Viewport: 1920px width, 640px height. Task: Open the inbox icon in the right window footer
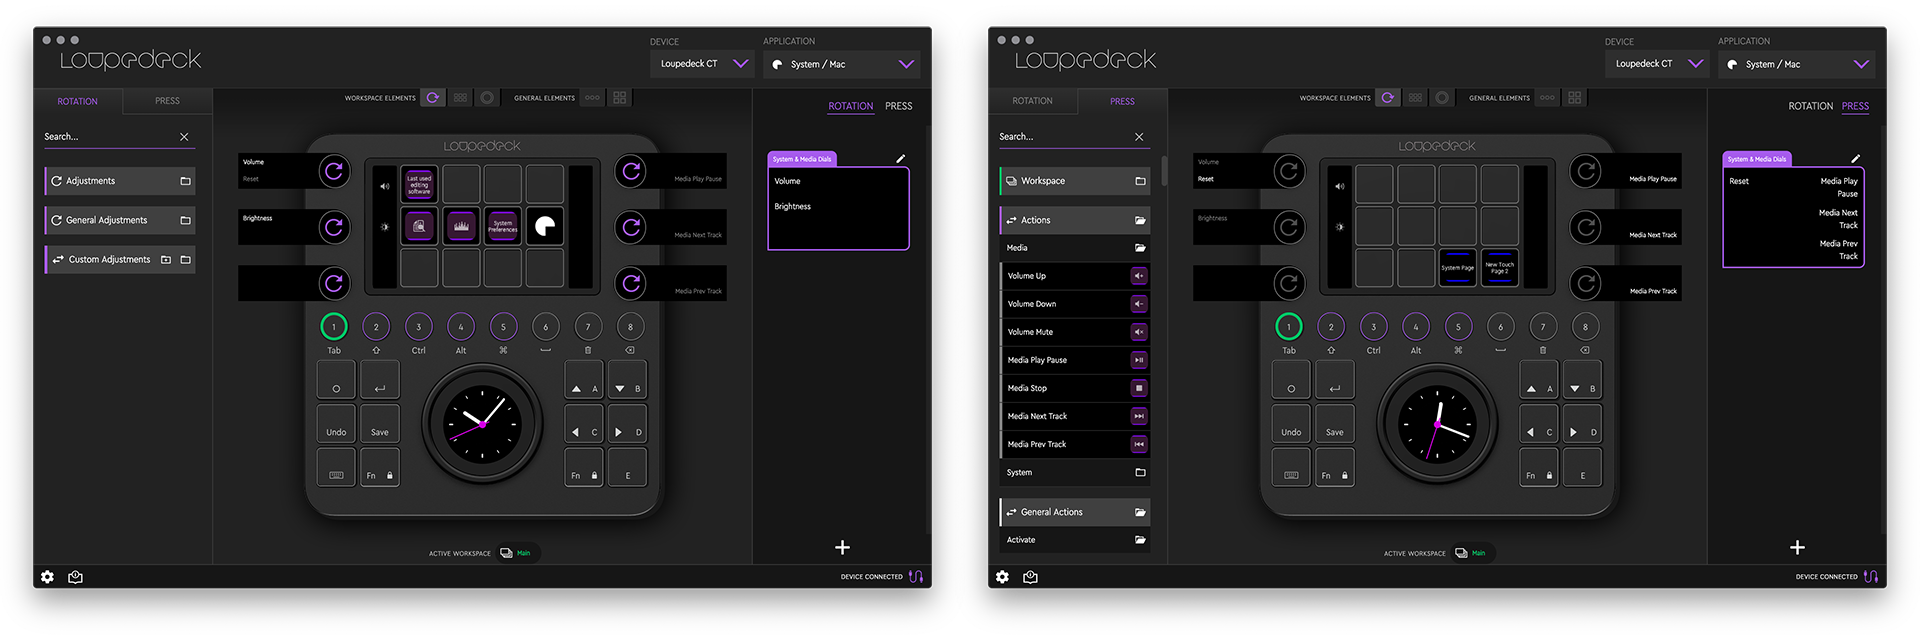tap(1030, 577)
